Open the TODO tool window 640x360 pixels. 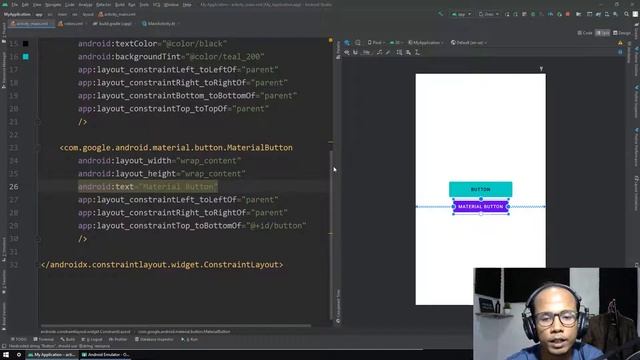19,339
